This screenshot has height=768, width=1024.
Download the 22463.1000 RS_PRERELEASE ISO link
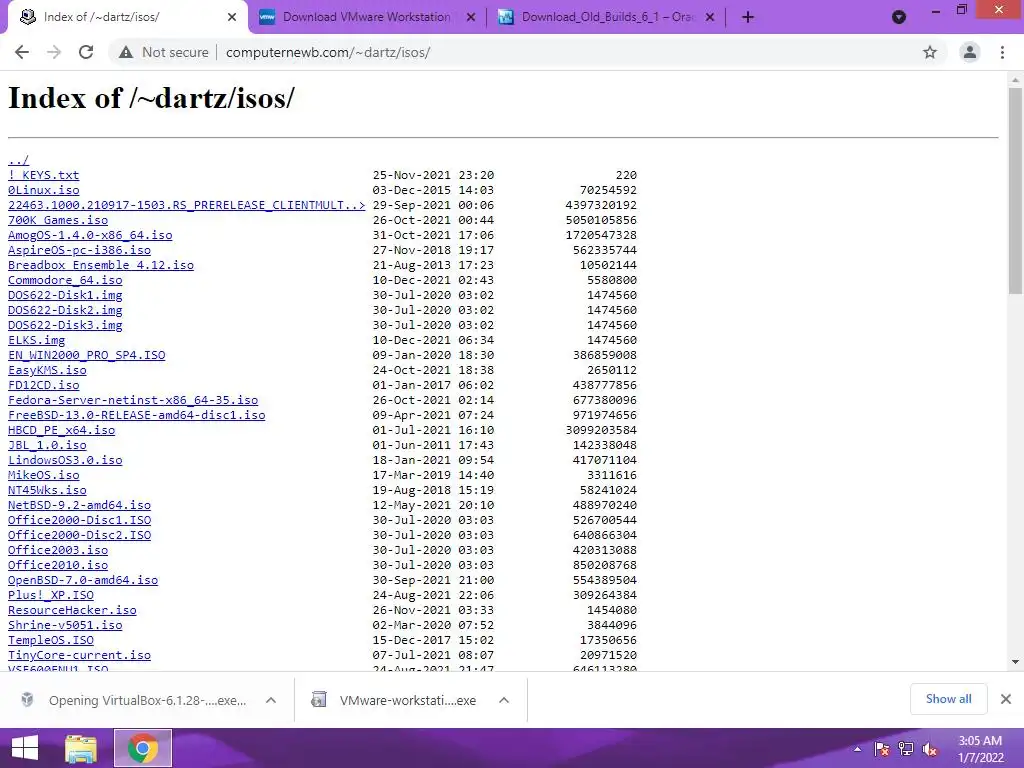186,205
